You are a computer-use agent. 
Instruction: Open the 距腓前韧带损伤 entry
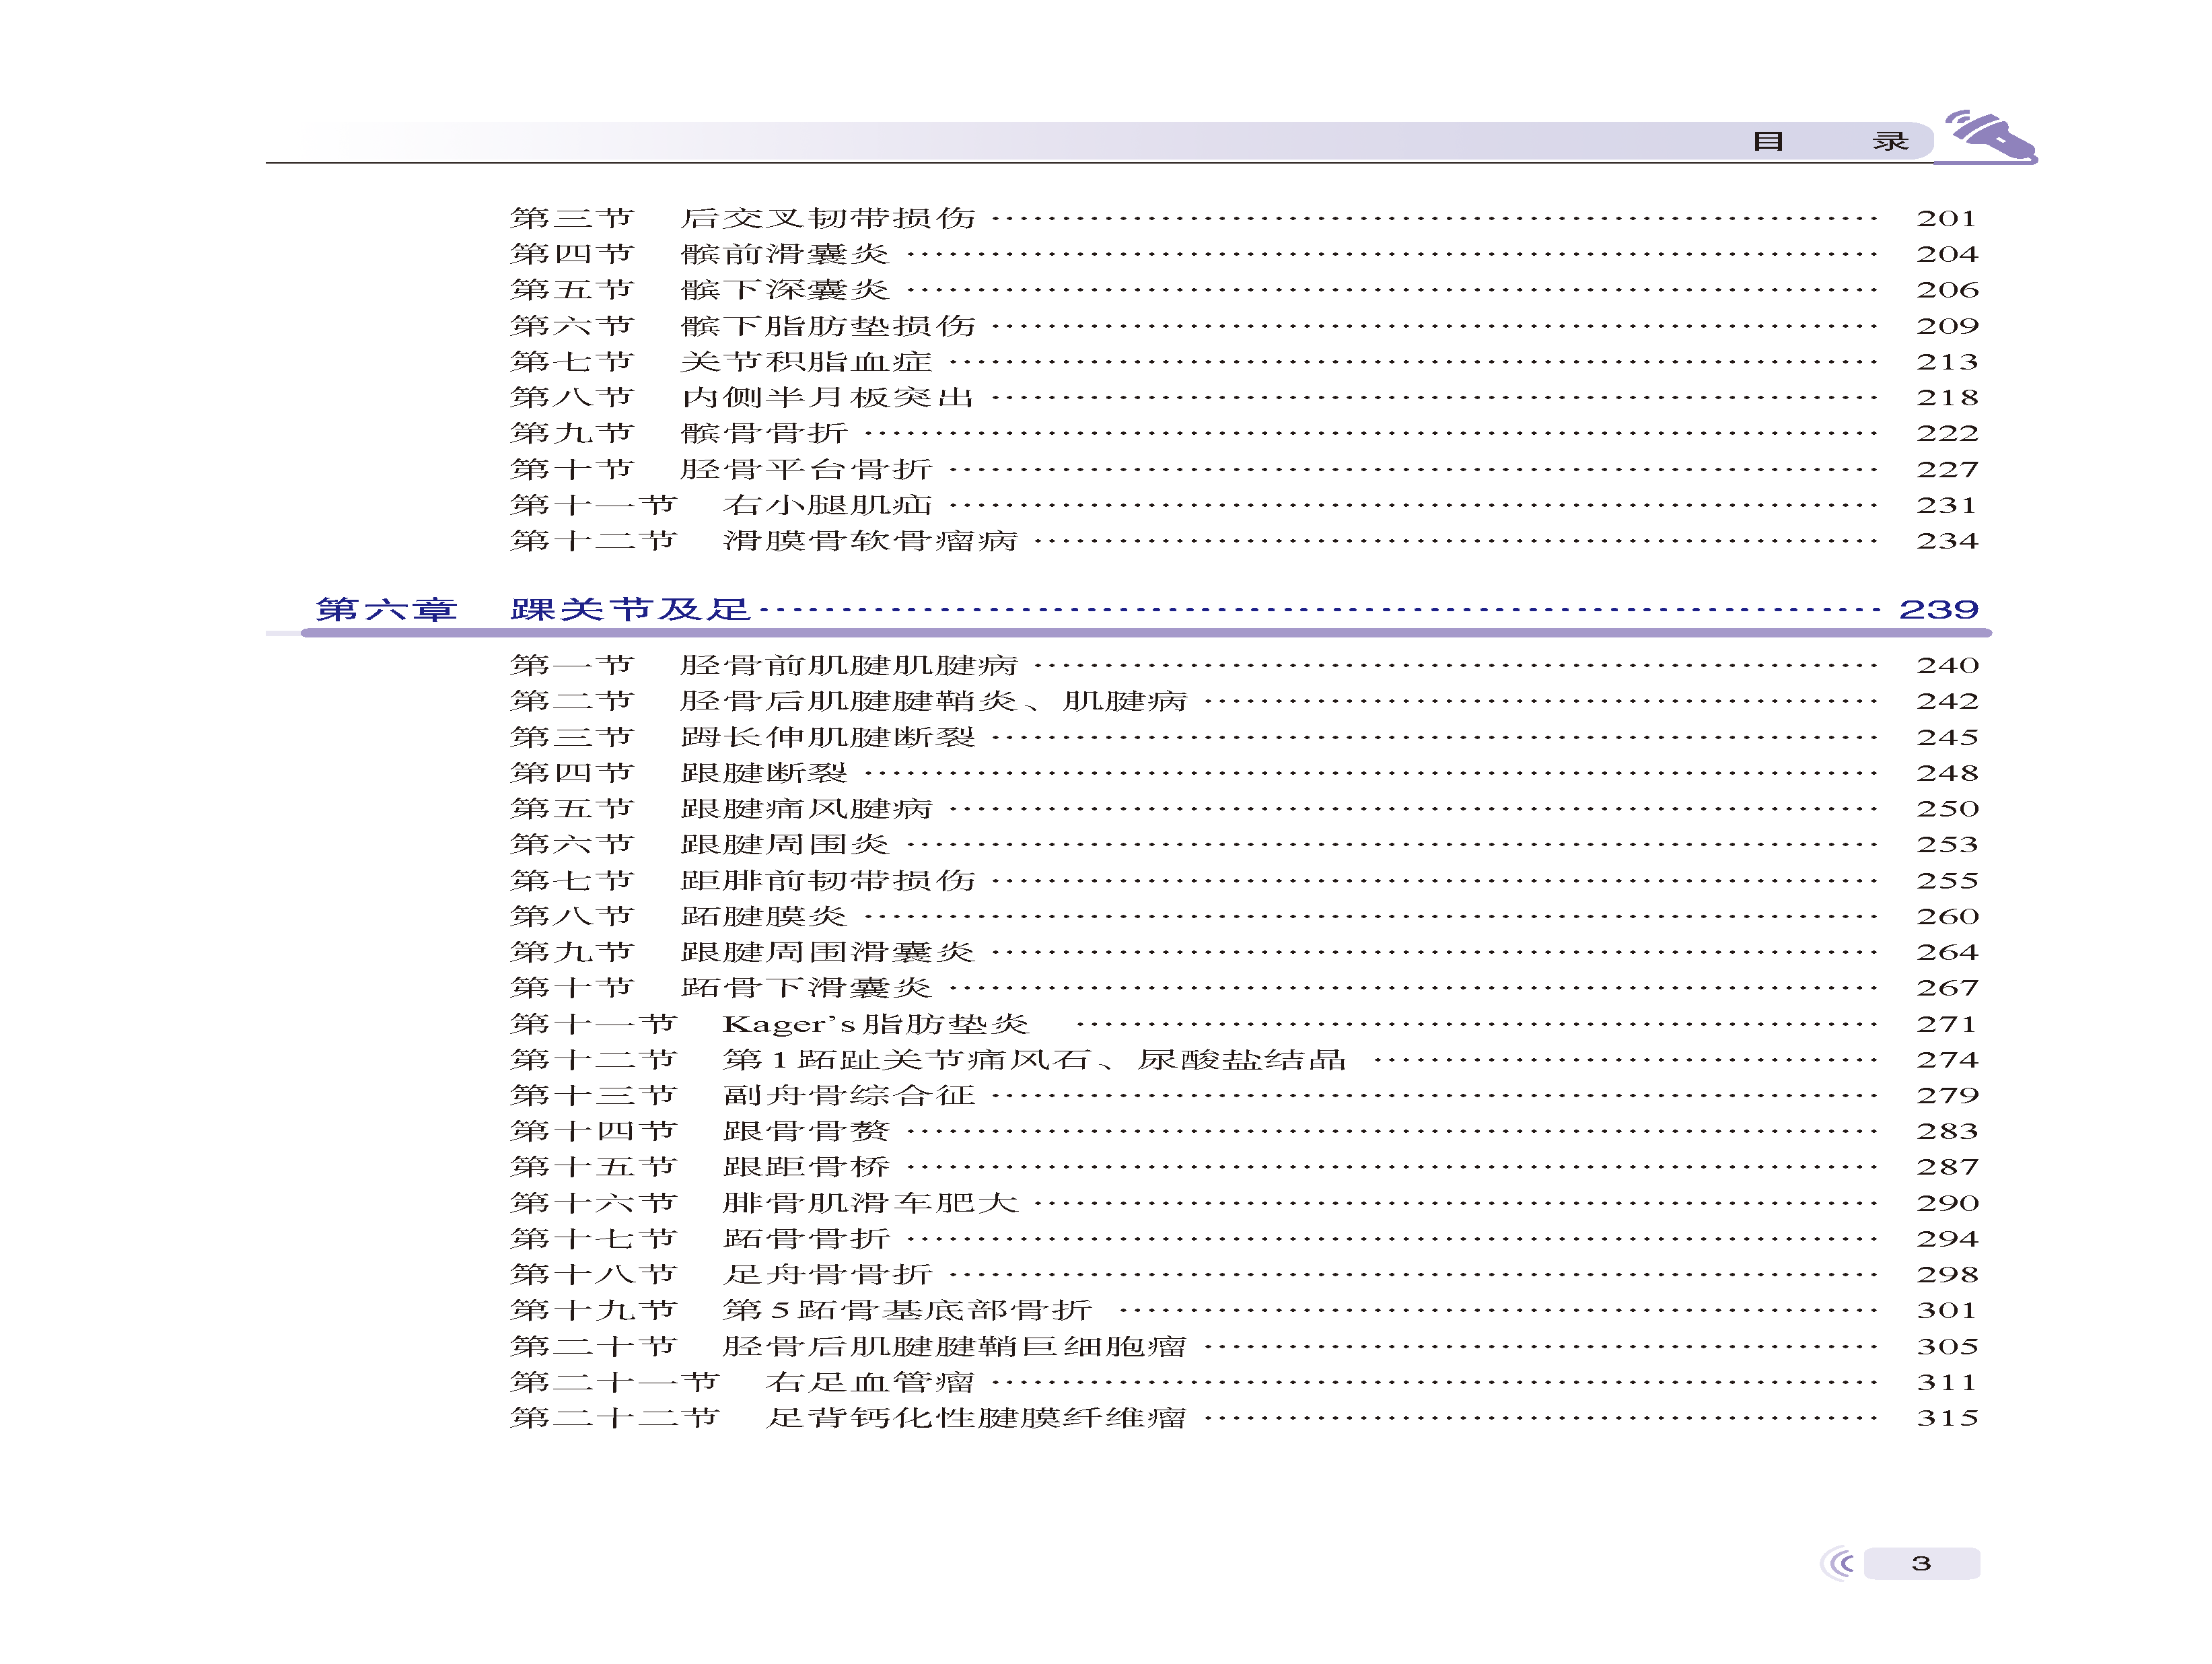point(828,880)
